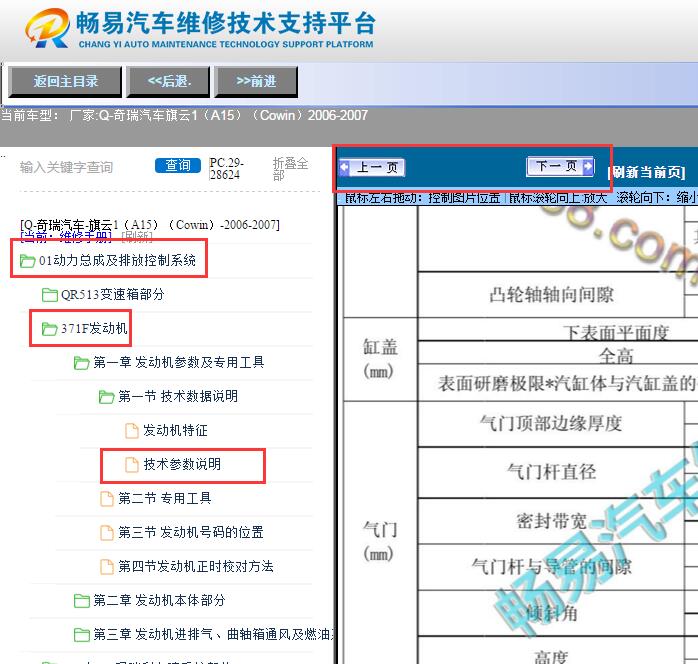Image resolution: width=698 pixels, height=664 pixels.
Task: Go to previous page with 上一页
Action: click(x=372, y=168)
